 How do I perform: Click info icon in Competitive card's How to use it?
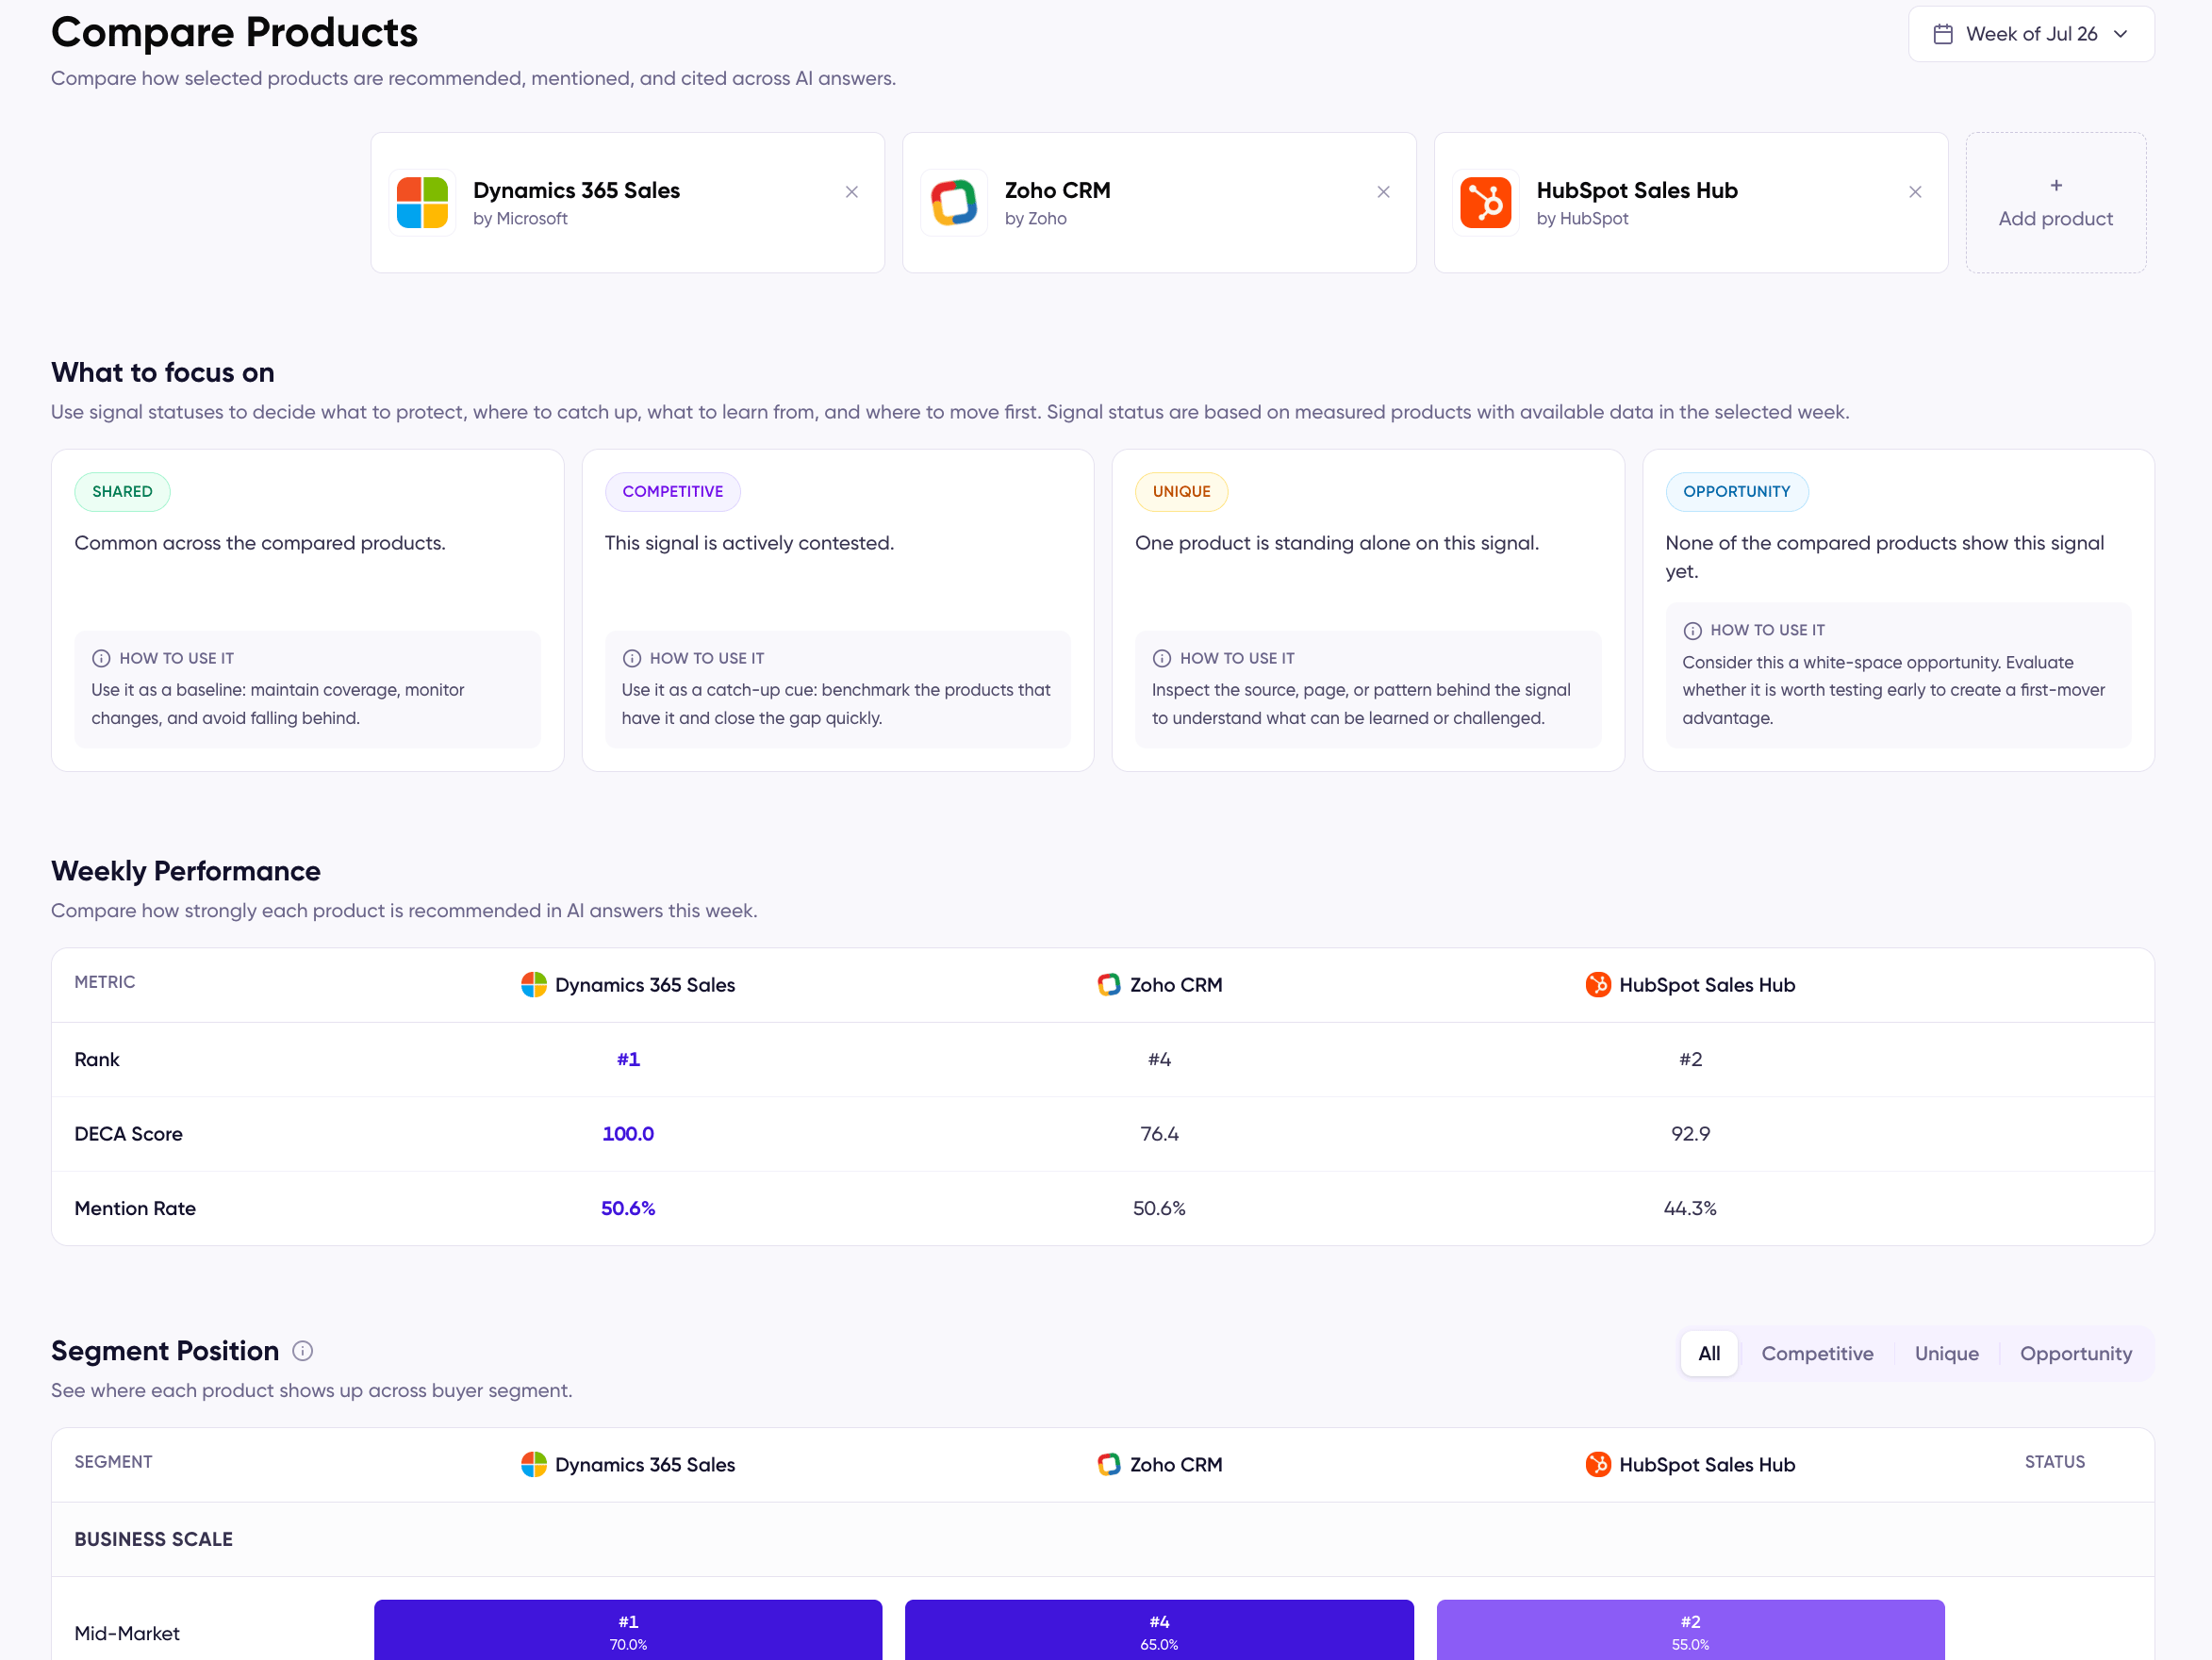[631, 658]
